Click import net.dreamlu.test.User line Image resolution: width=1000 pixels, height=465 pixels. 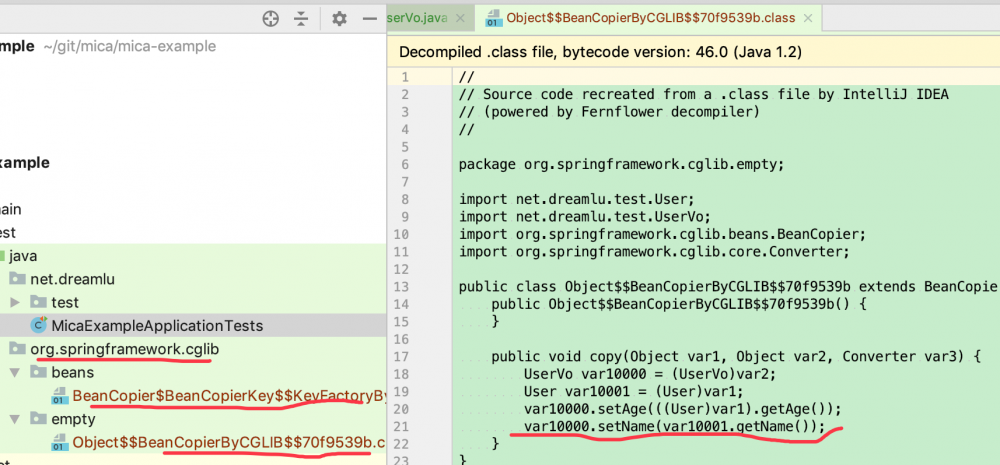pos(577,198)
